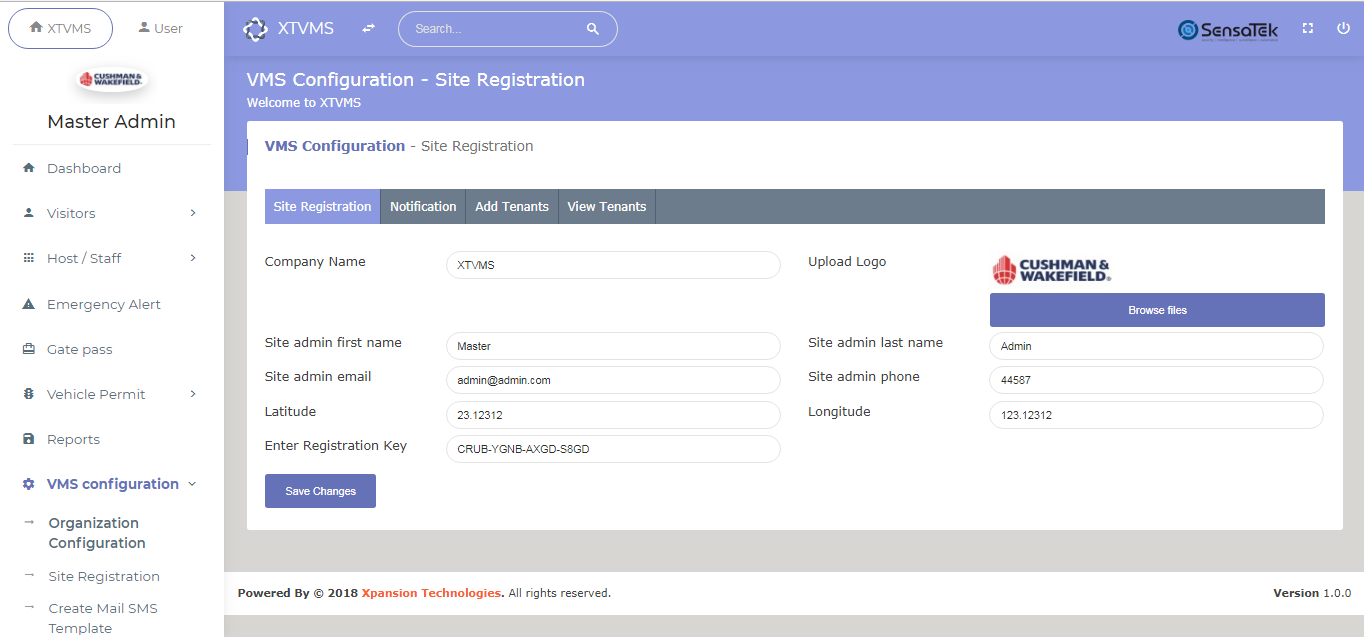
Task: Click the home icon in XTVMS tab
Action: point(36,28)
